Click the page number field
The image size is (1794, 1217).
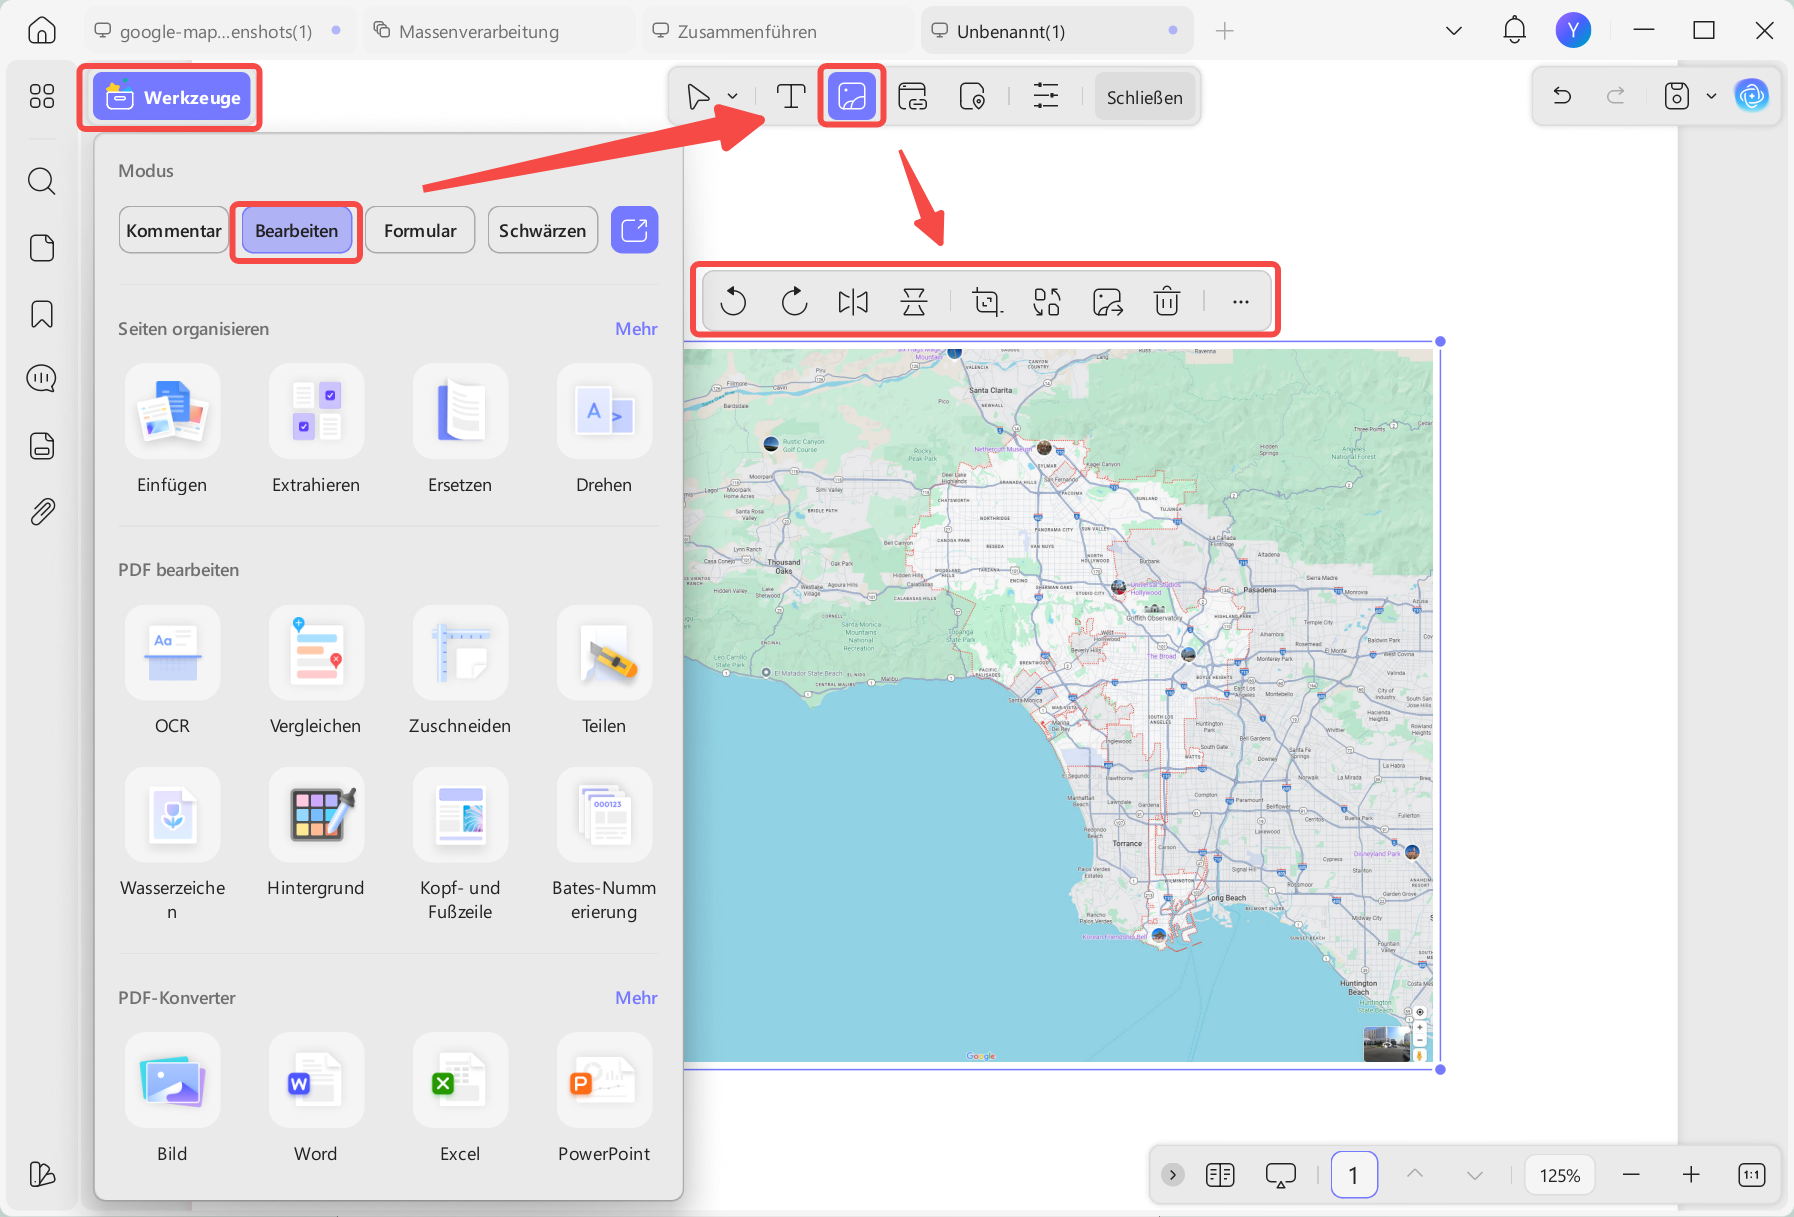(x=1354, y=1175)
